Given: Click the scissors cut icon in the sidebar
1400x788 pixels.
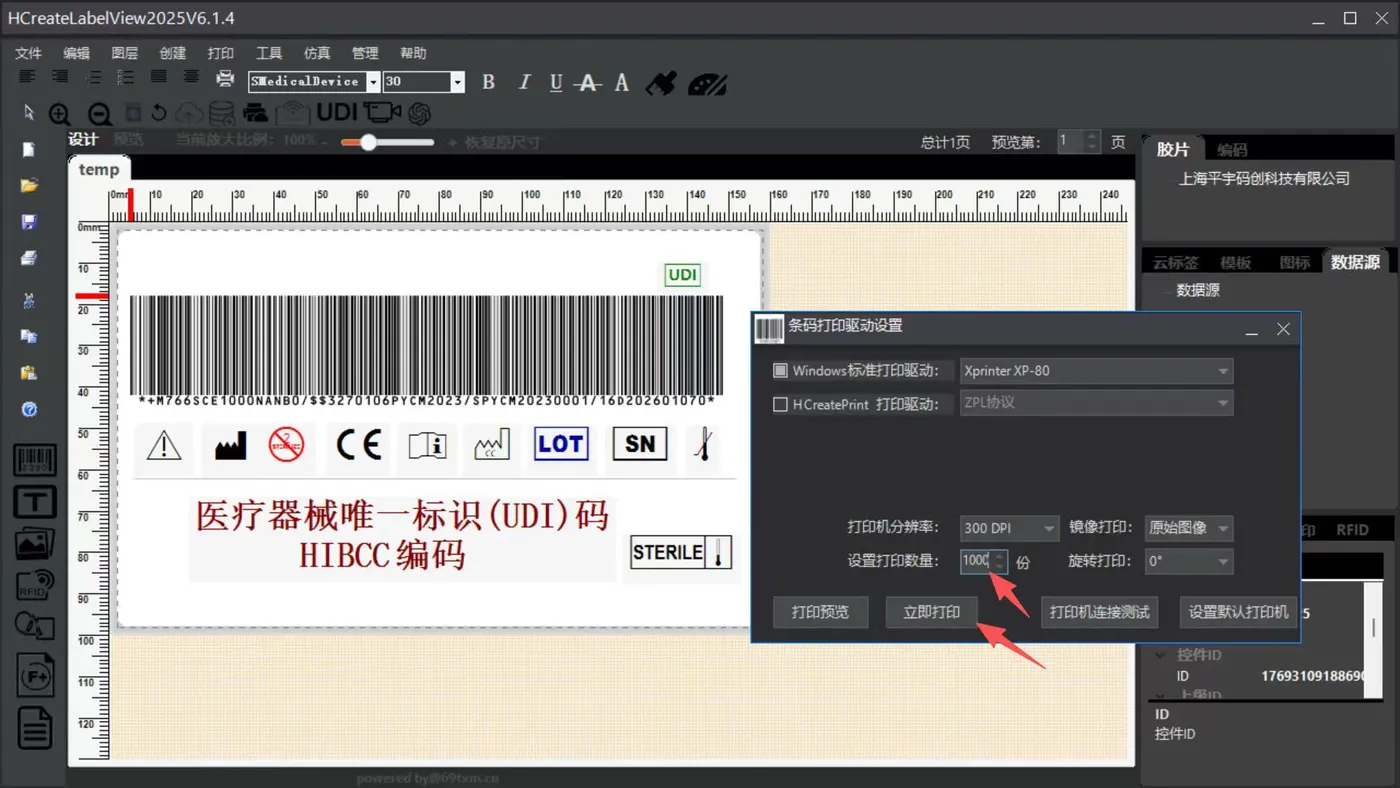Looking at the screenshot, I should click(x=29, y=300).
